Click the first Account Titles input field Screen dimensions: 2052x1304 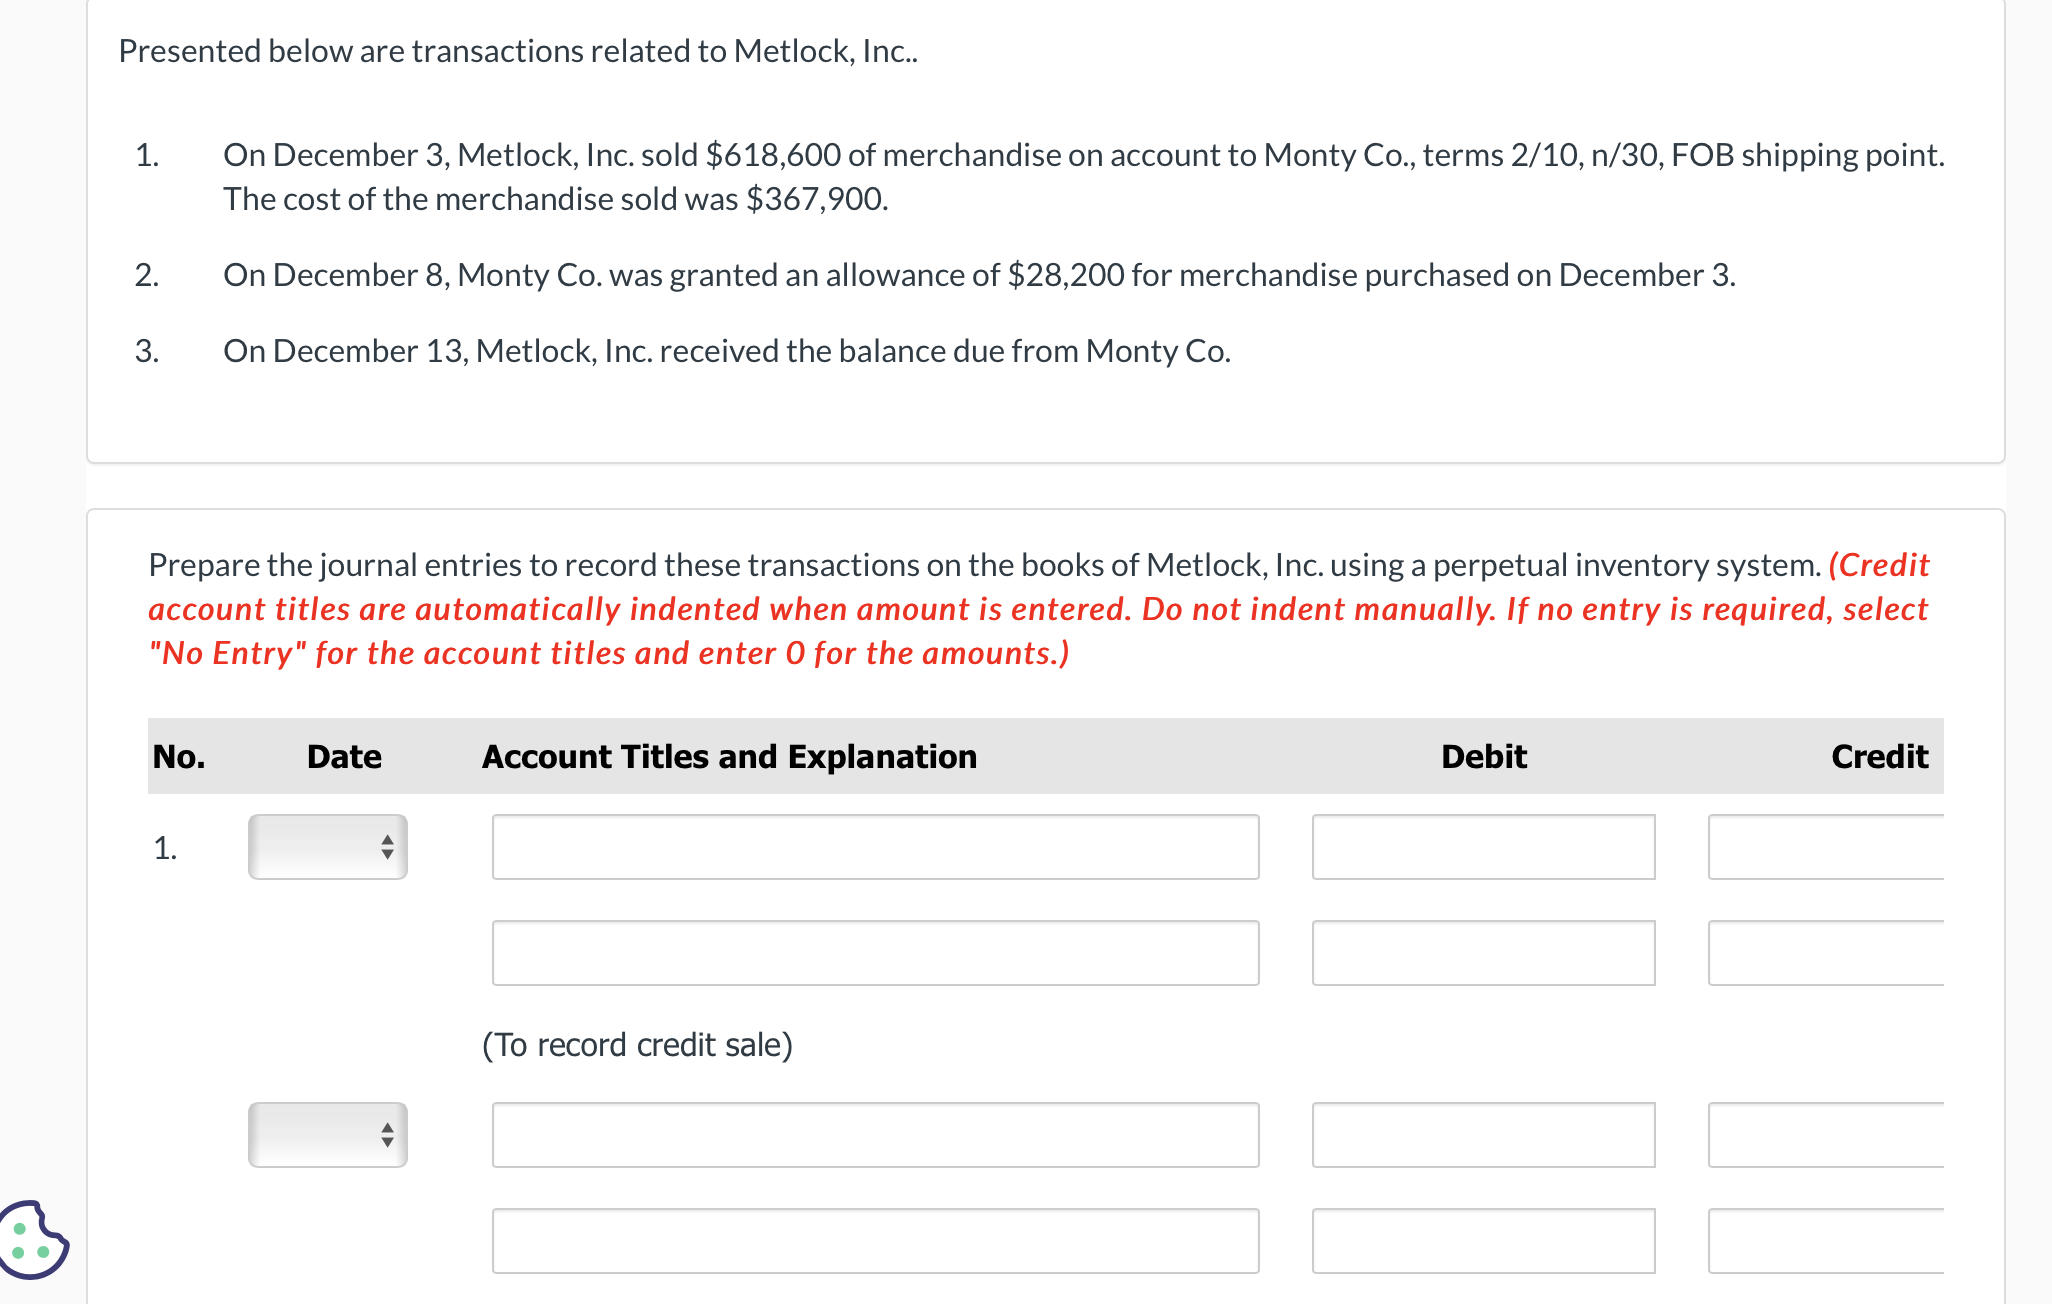(x=874, y=848)
